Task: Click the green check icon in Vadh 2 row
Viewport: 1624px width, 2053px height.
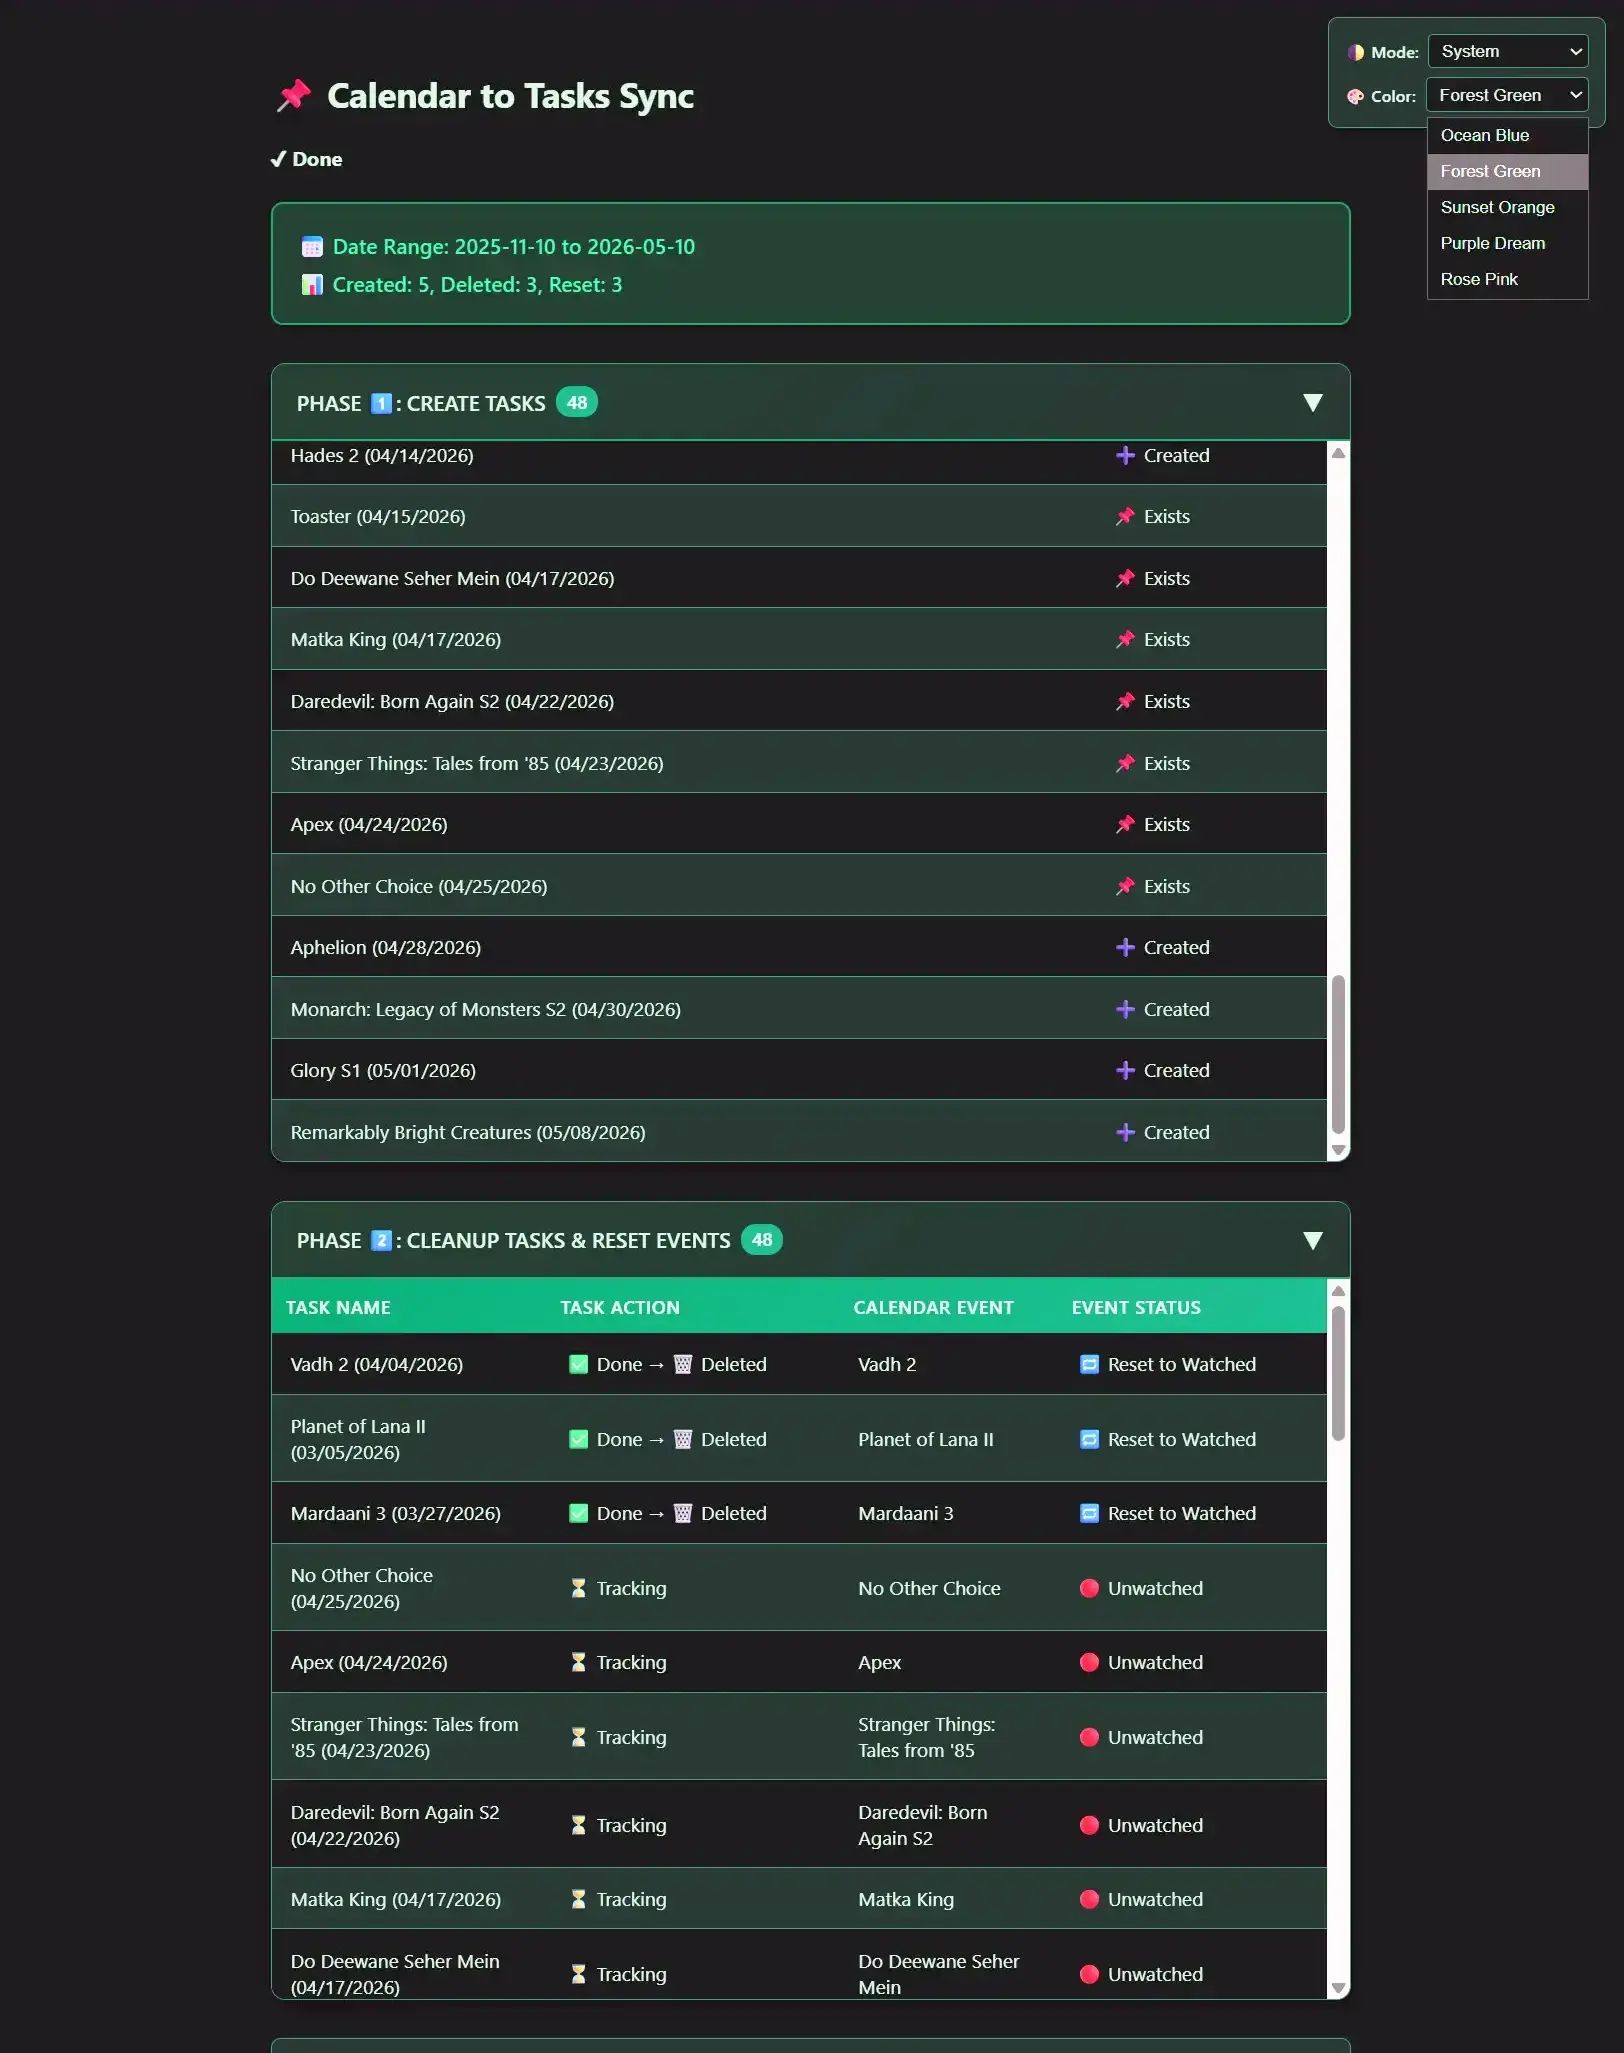Action: pos(578,1365)
